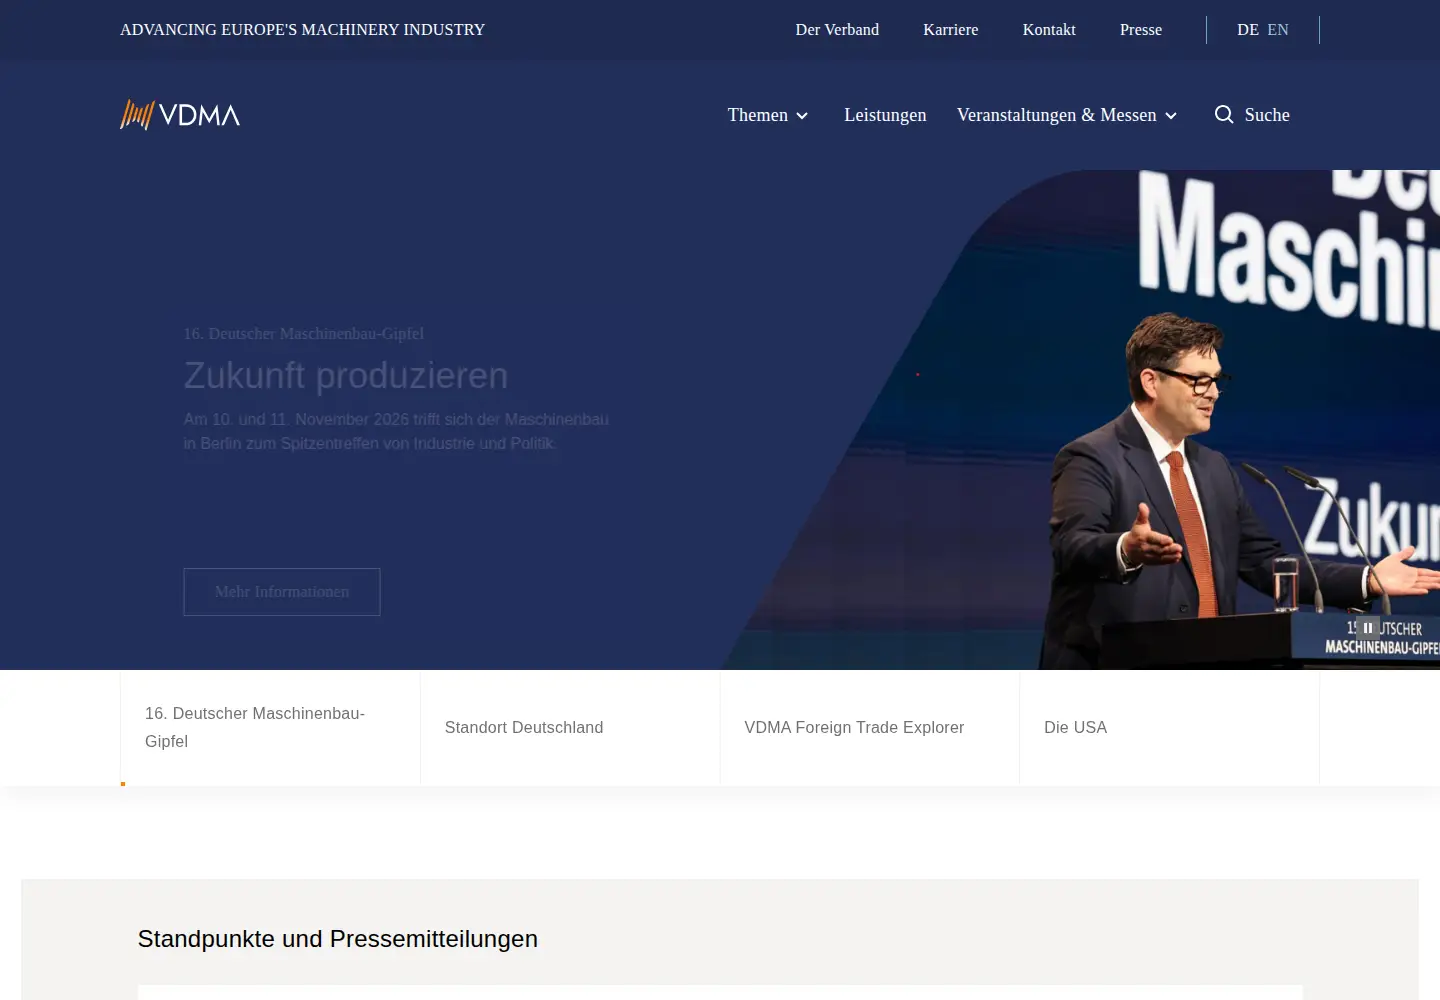
Task: Switch language to EN
Action: [1278, 30]
